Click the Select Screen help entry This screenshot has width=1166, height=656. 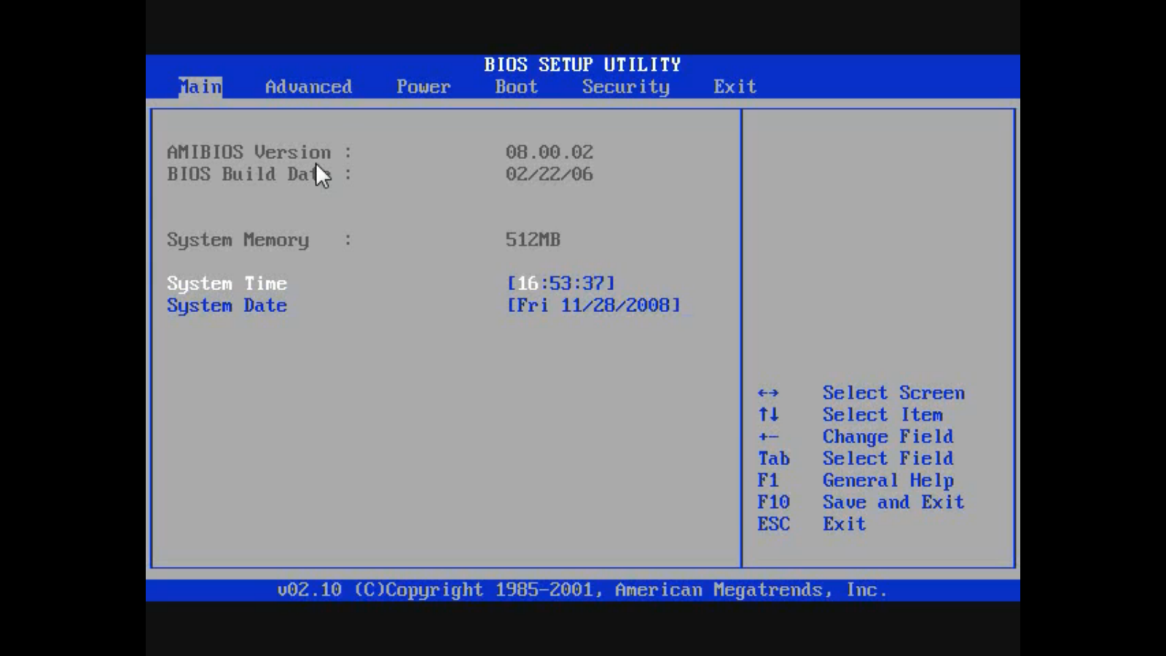(892, 392)
